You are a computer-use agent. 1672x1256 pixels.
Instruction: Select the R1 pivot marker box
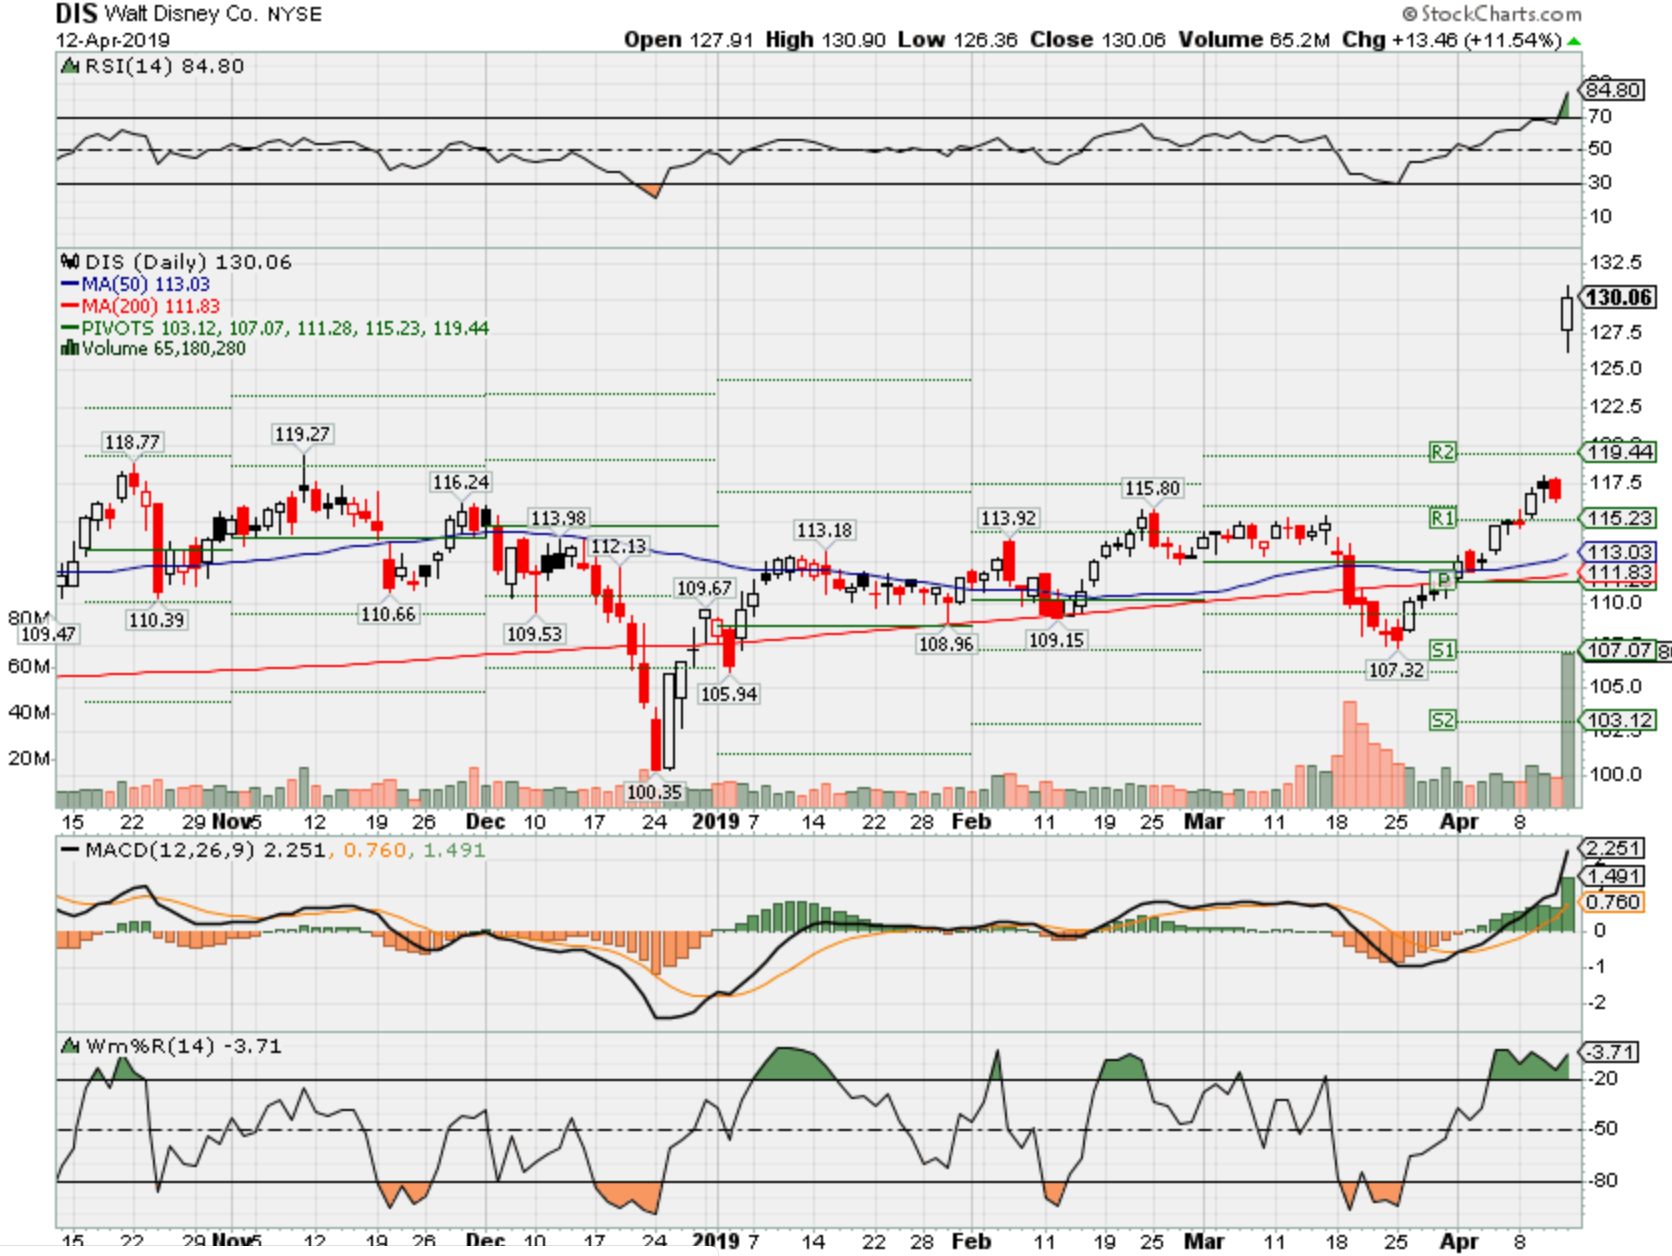(x=1442, y=518)
